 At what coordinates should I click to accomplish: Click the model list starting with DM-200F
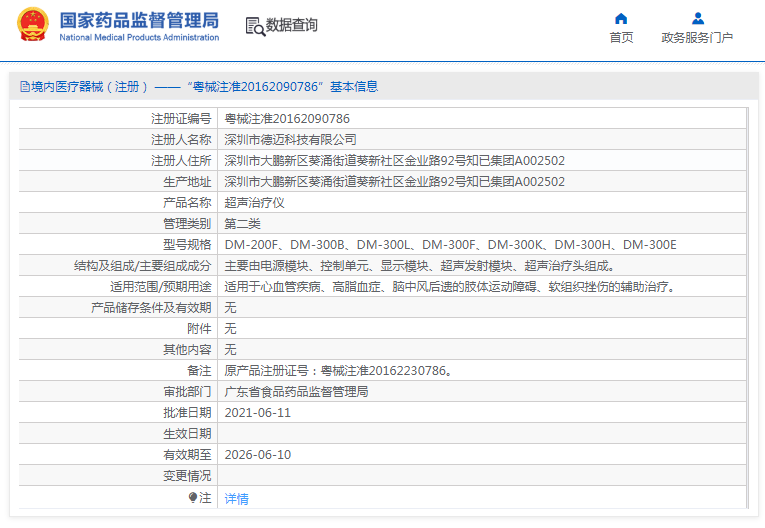(450, 244)
